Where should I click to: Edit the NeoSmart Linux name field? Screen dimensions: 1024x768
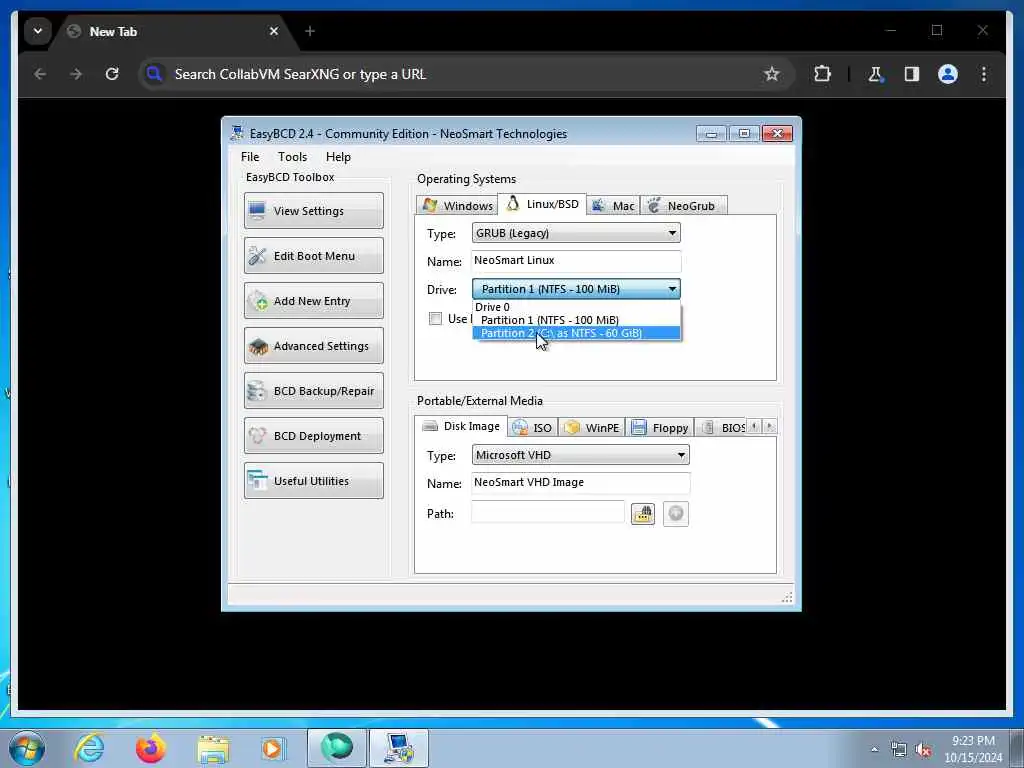576,261
